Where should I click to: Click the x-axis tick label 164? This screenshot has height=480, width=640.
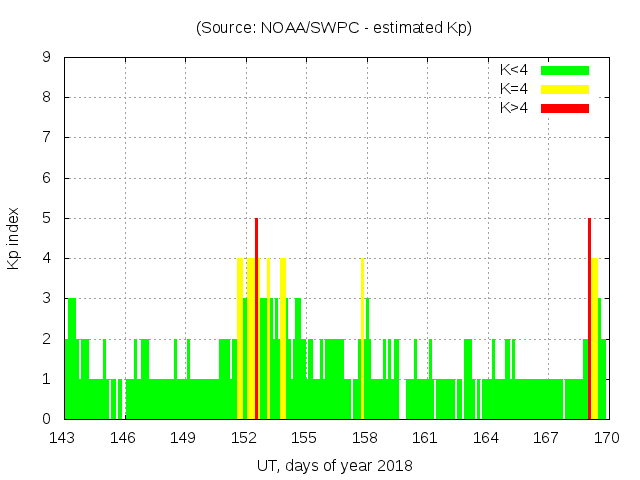click(x=485, y=437)
